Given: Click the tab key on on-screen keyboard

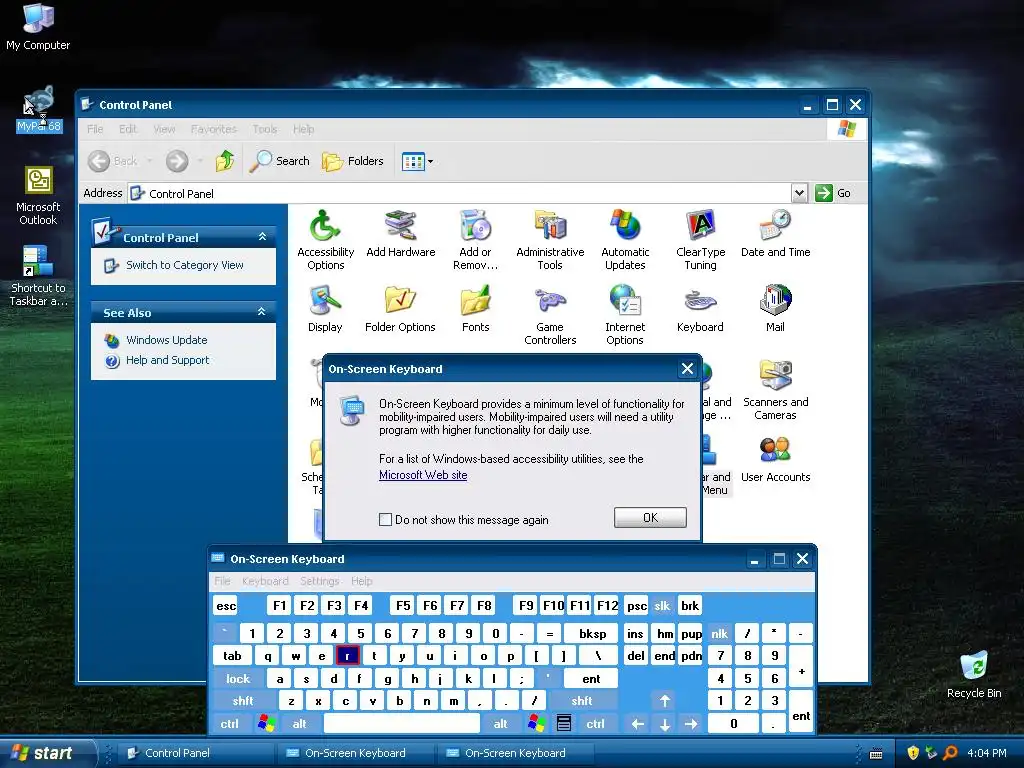Looking at the screenshot, I should pyautogui.click(x=232, y=656).
